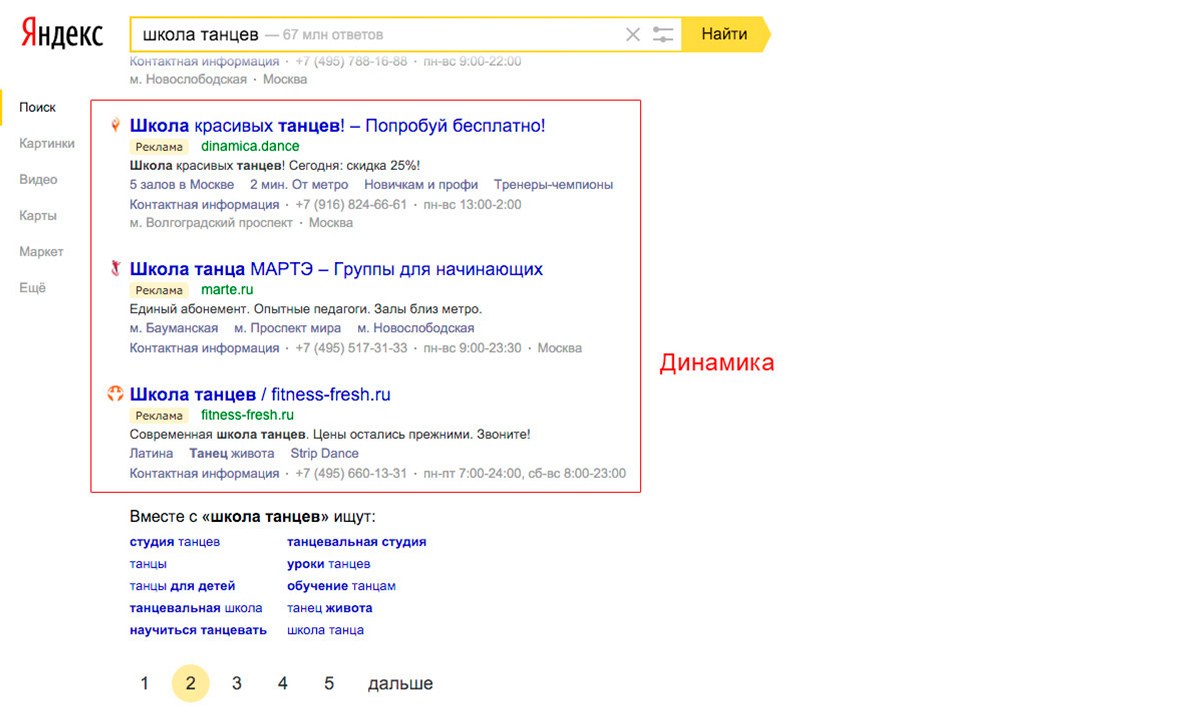
Task: Open the Видео search section
Action: [39, 180]
